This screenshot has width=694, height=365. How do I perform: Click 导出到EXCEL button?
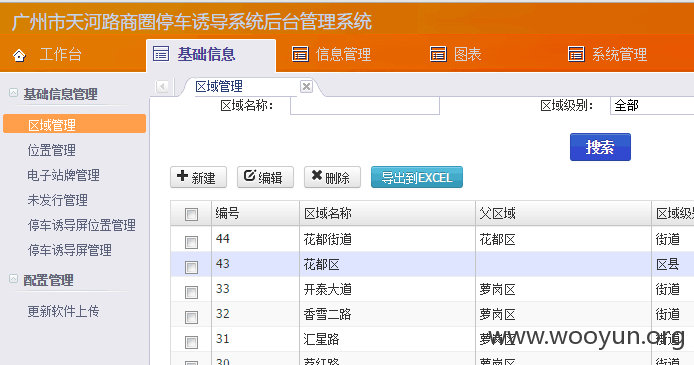tap(417, 177)
